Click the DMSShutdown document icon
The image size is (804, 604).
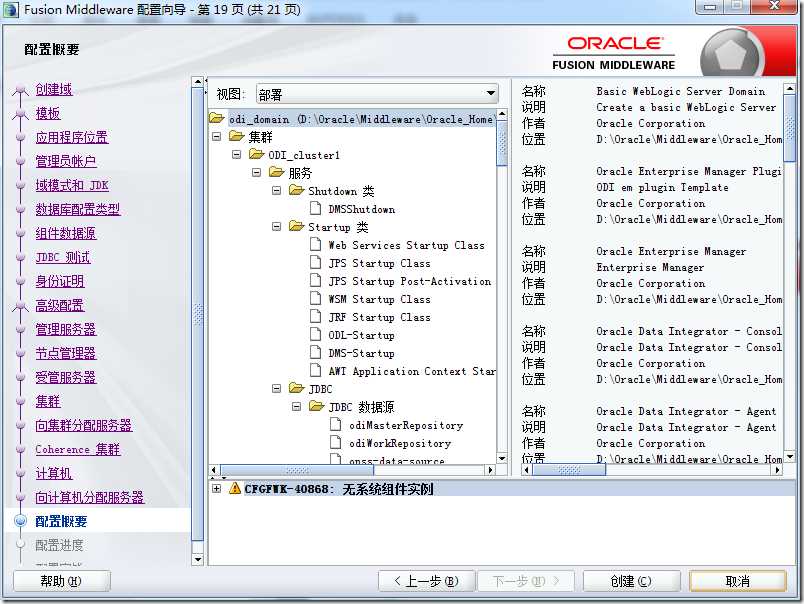316,208
